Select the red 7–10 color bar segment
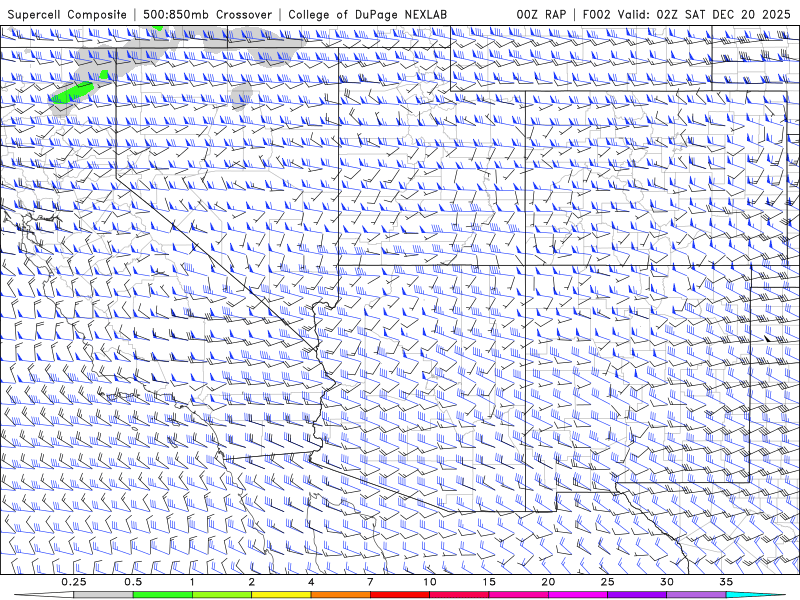 (x=400, y=595)
